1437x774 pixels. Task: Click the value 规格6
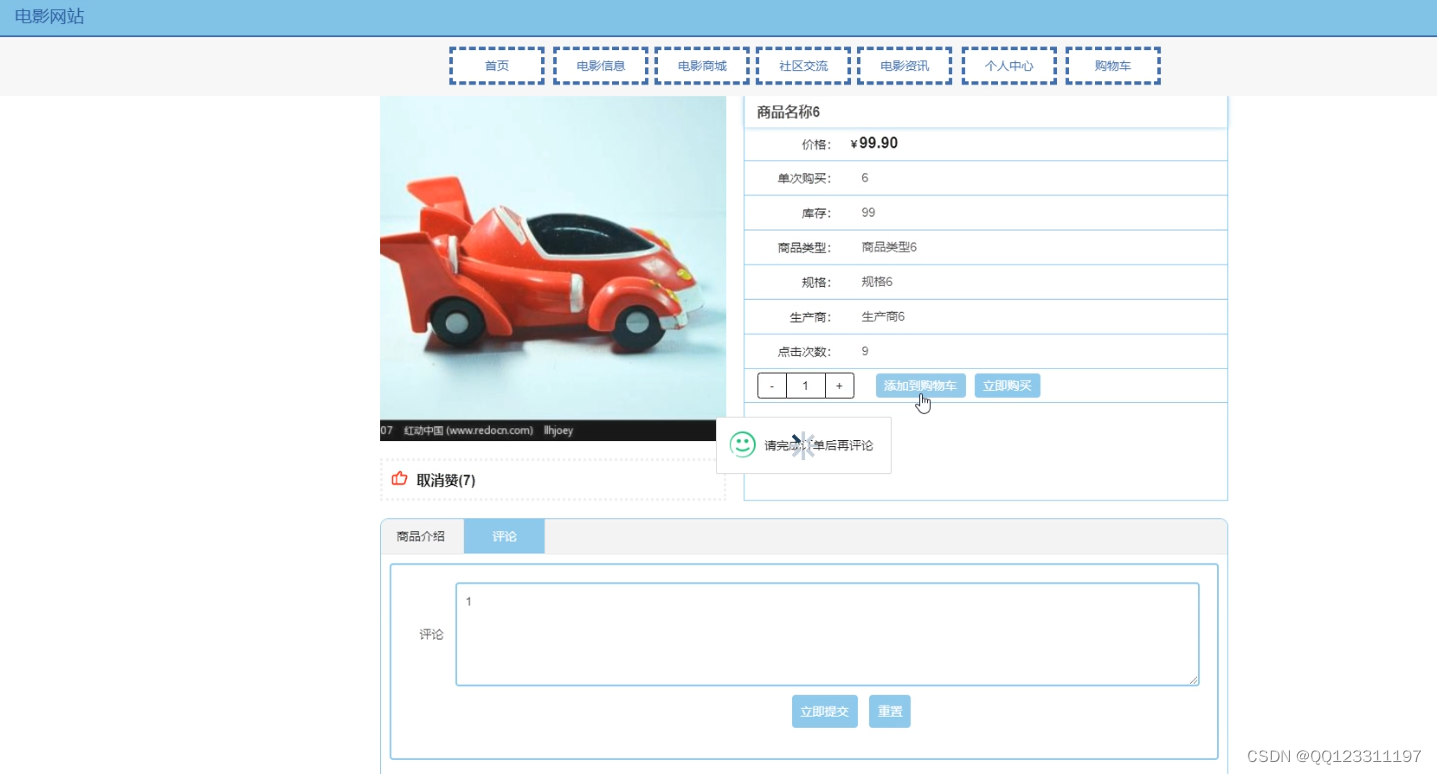[x=877, y=282]
